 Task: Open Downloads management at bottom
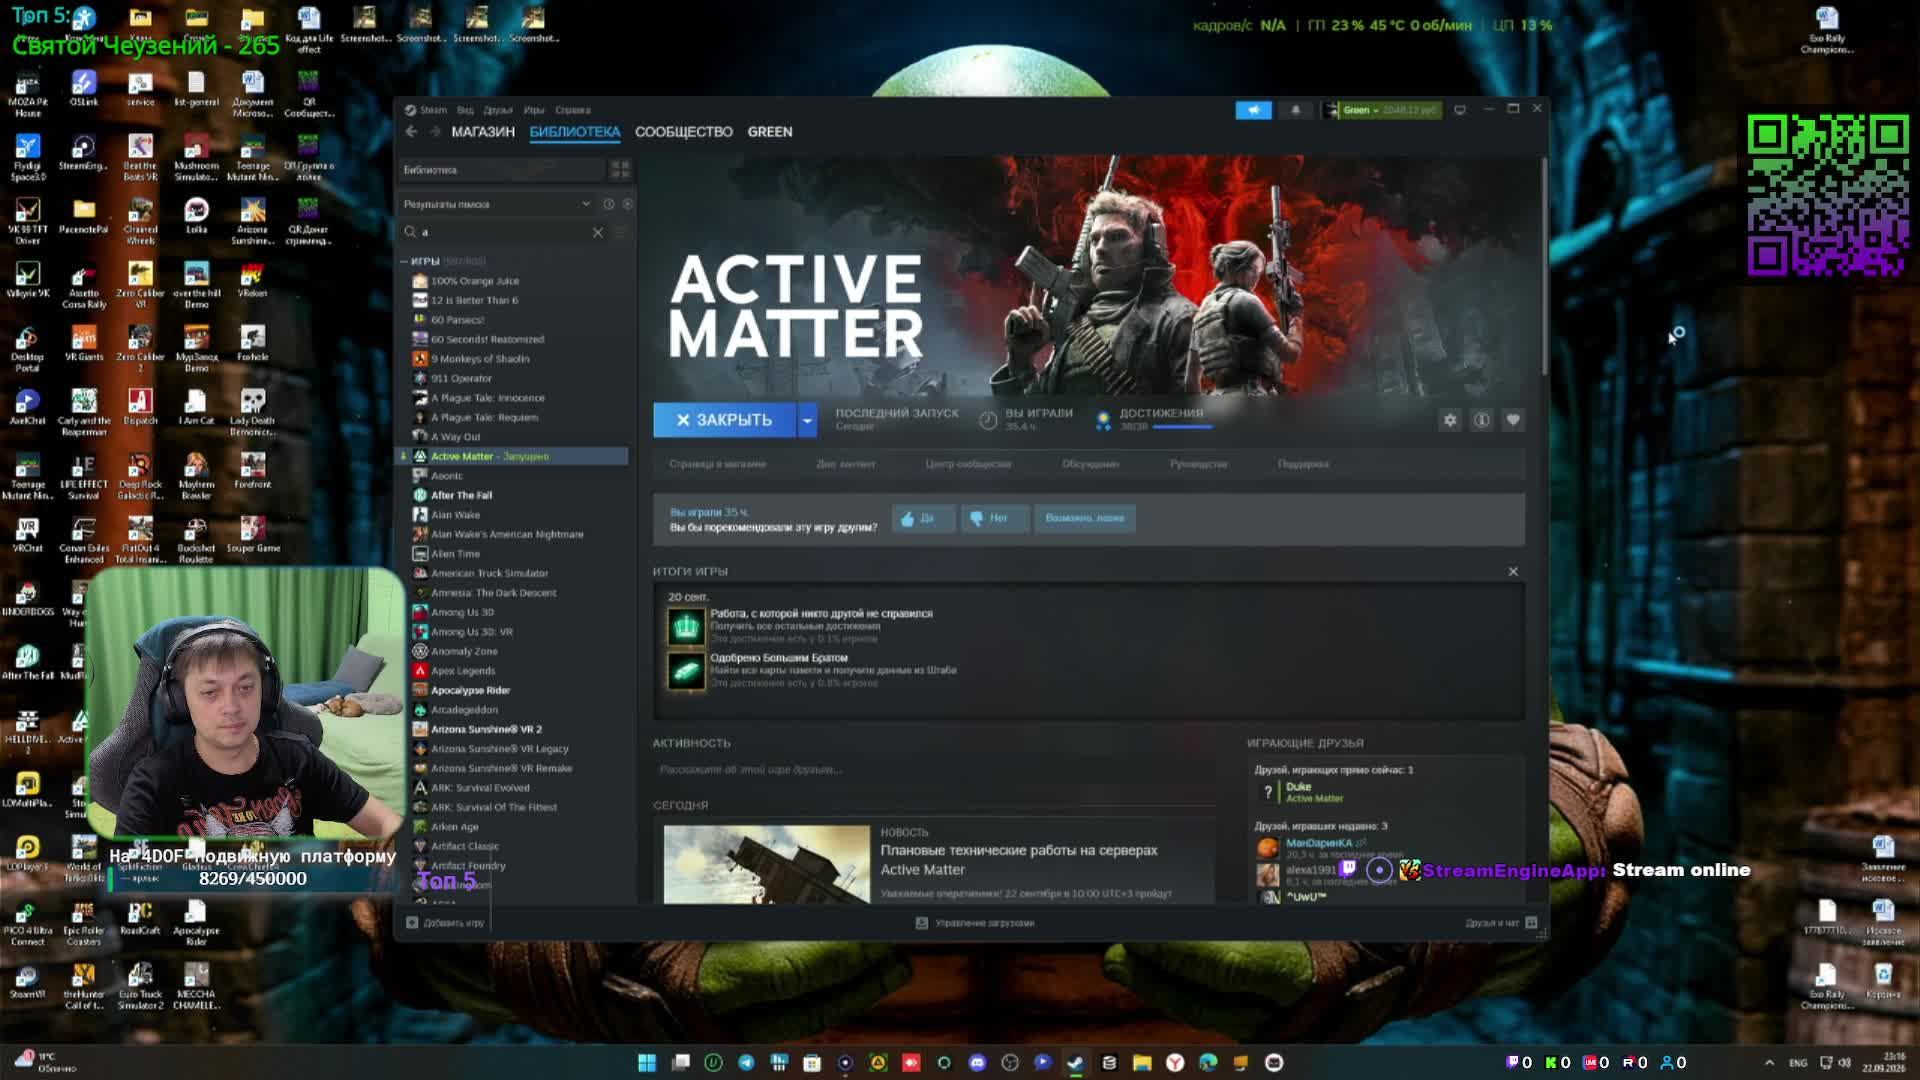pos(976,923)
